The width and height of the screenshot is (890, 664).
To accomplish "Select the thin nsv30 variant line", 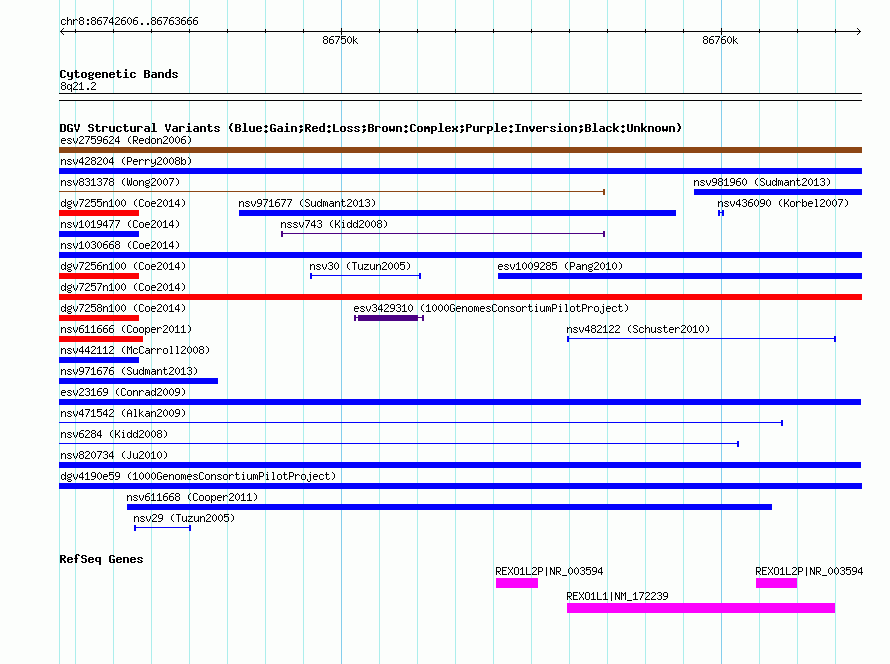I will [366, 276].
